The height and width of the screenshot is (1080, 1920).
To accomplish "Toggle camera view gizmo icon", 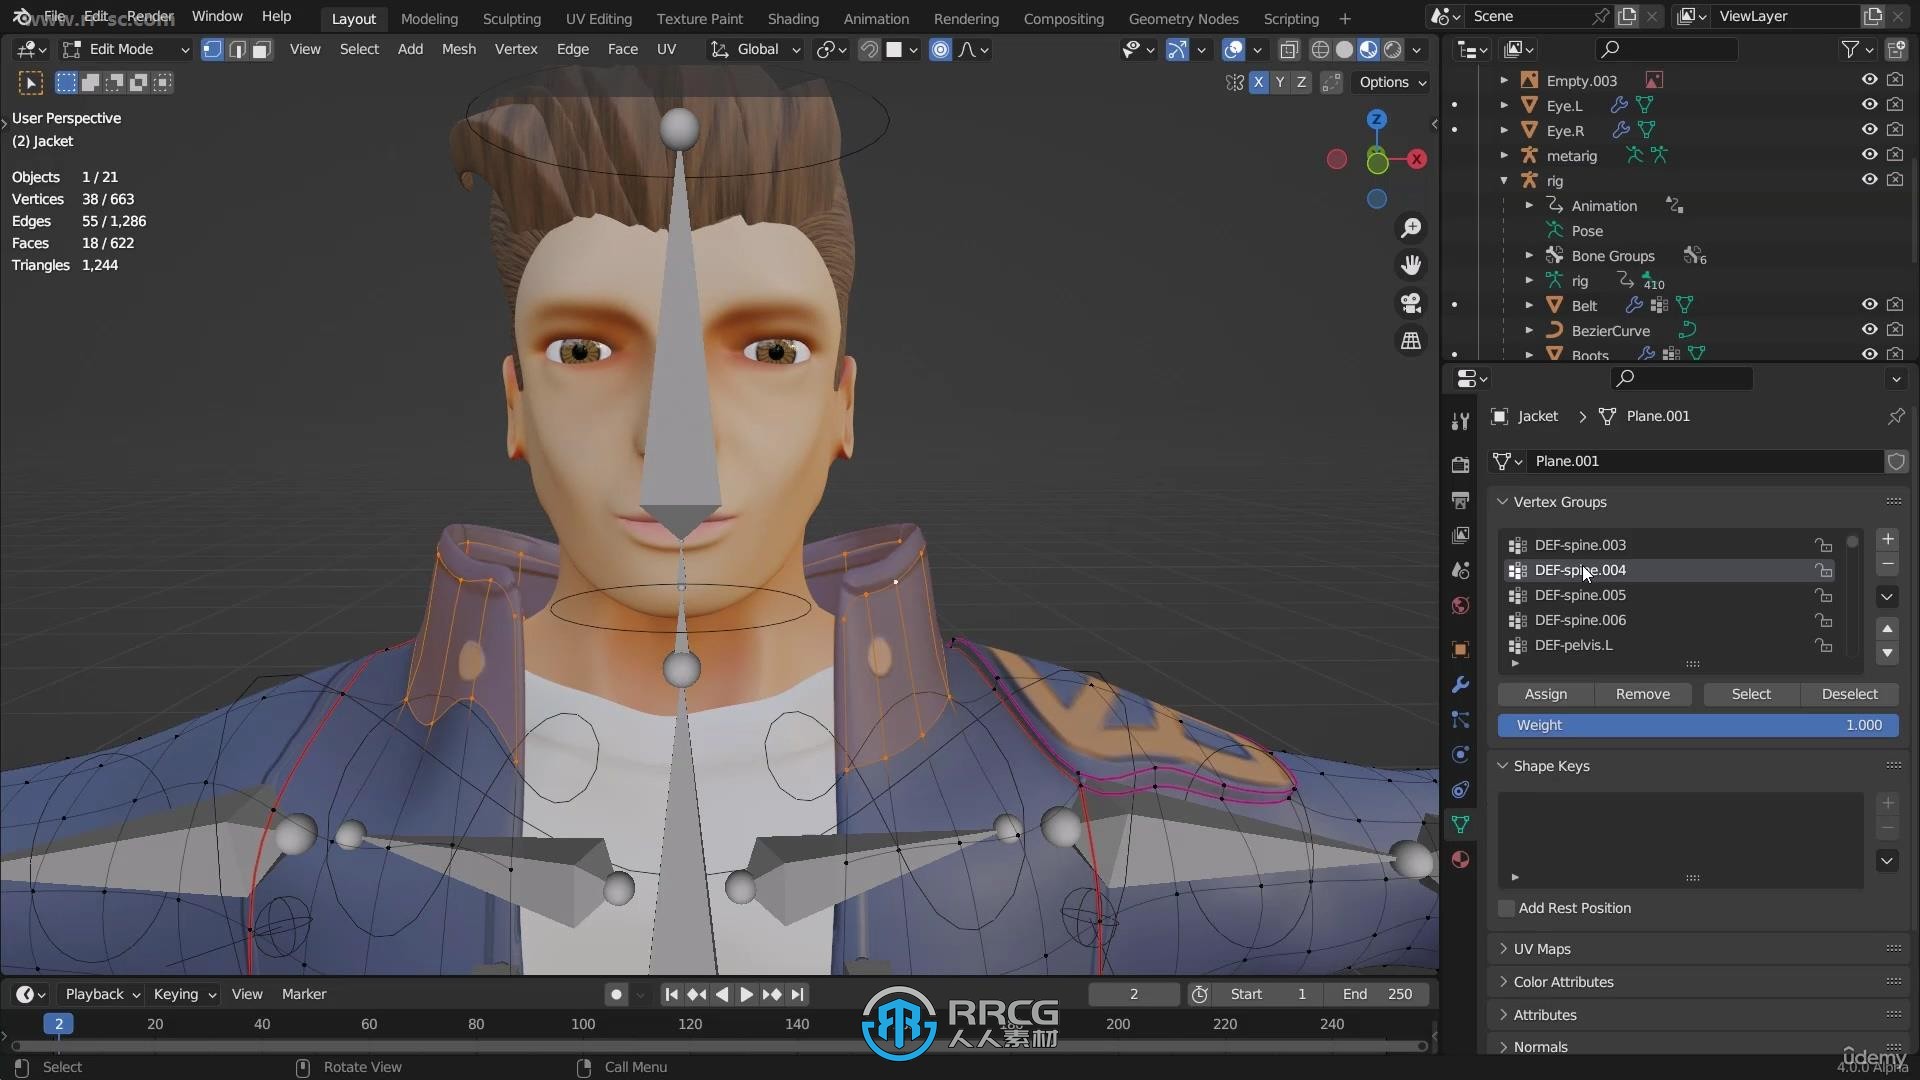I will click(1411, 303).
